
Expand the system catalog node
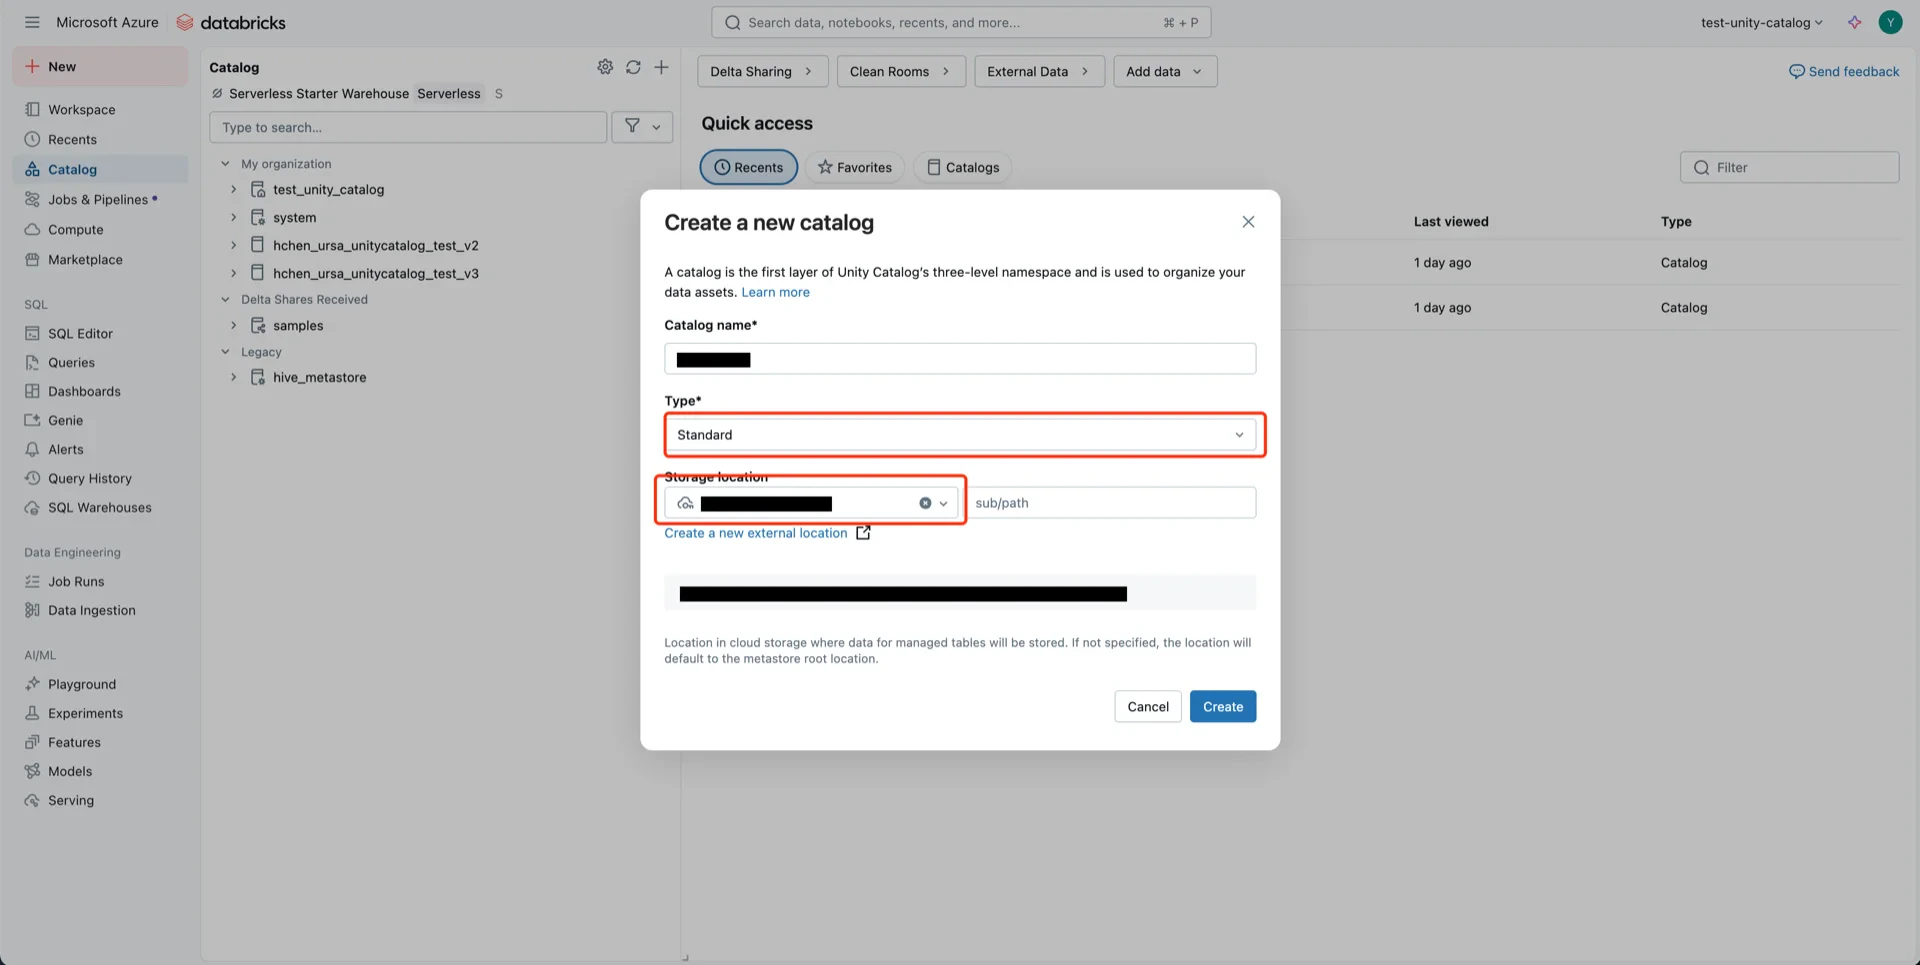233,217
